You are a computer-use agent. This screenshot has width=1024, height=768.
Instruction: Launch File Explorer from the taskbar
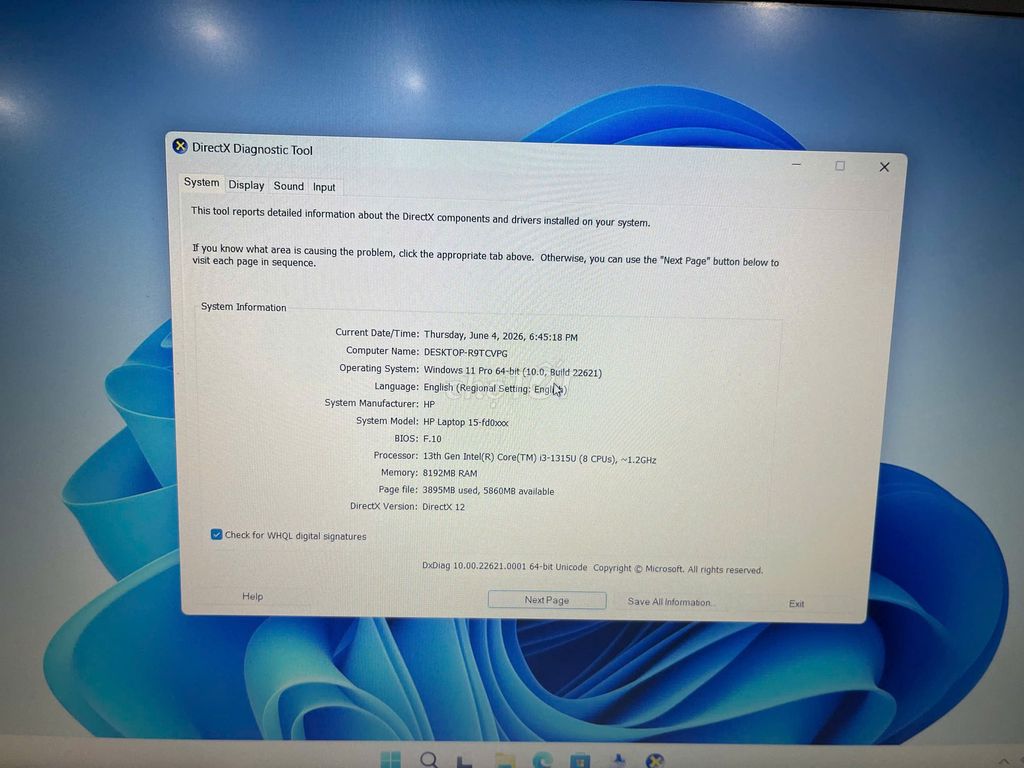[x=504, y=761]
